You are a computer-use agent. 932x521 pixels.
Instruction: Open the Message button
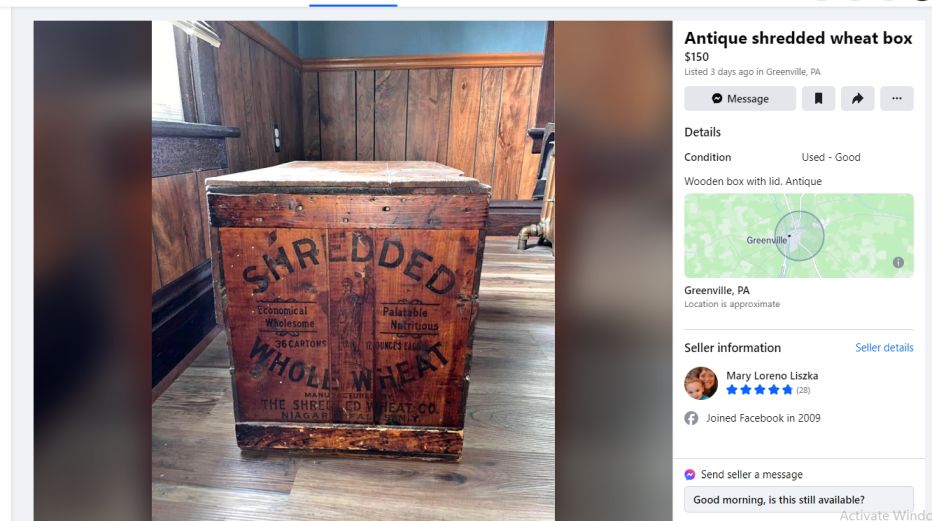(740, 99)
